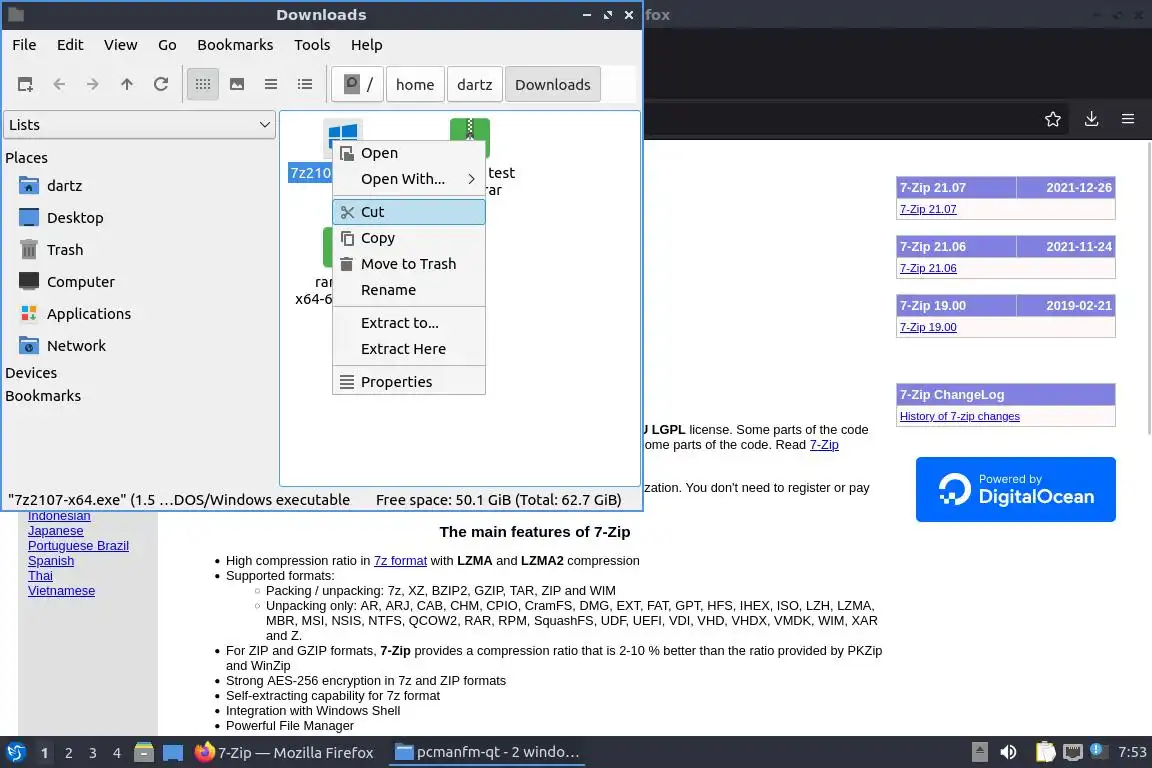This screenshot has height=768, width=1152.
Task: Switch to Portuguese Brazil language link
Action: coord(79,546)
